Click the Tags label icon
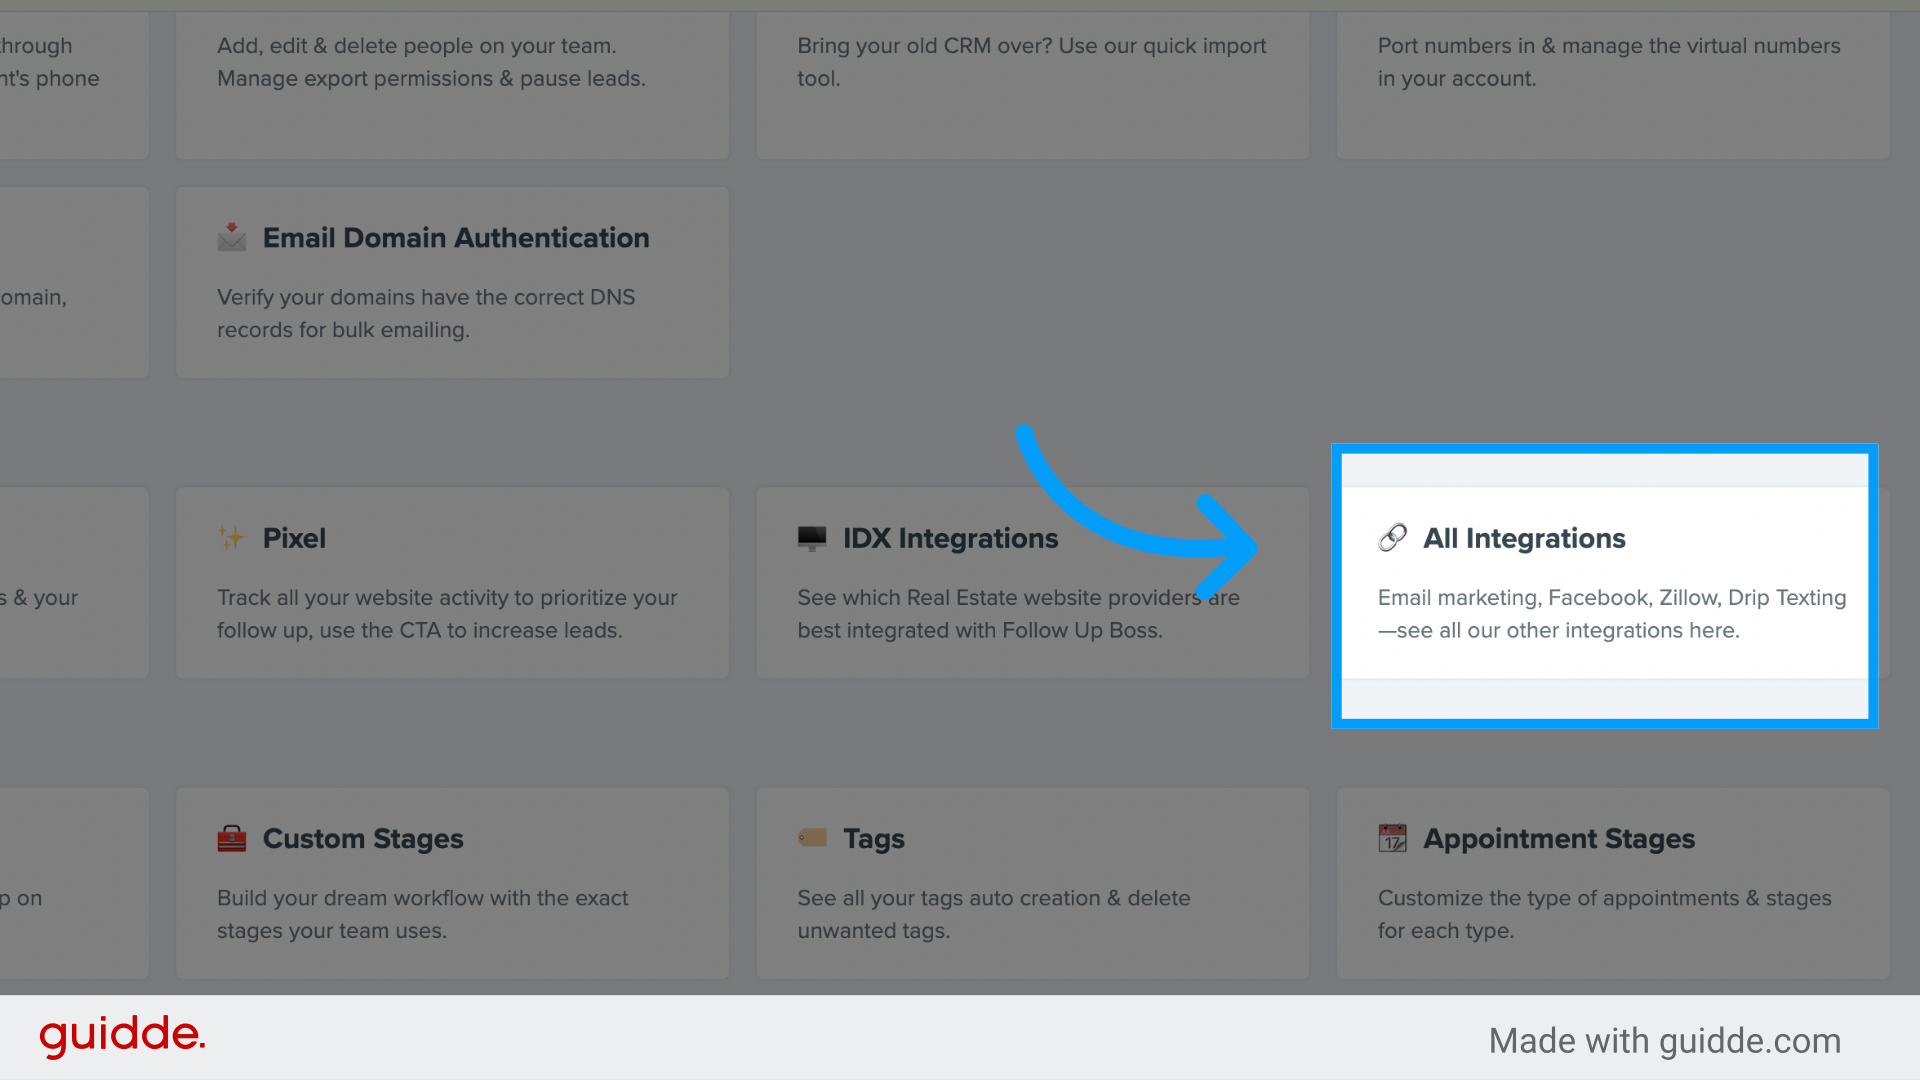Screen dimensions: 1920x1080 pyautogui.click(x=811, y=838)
